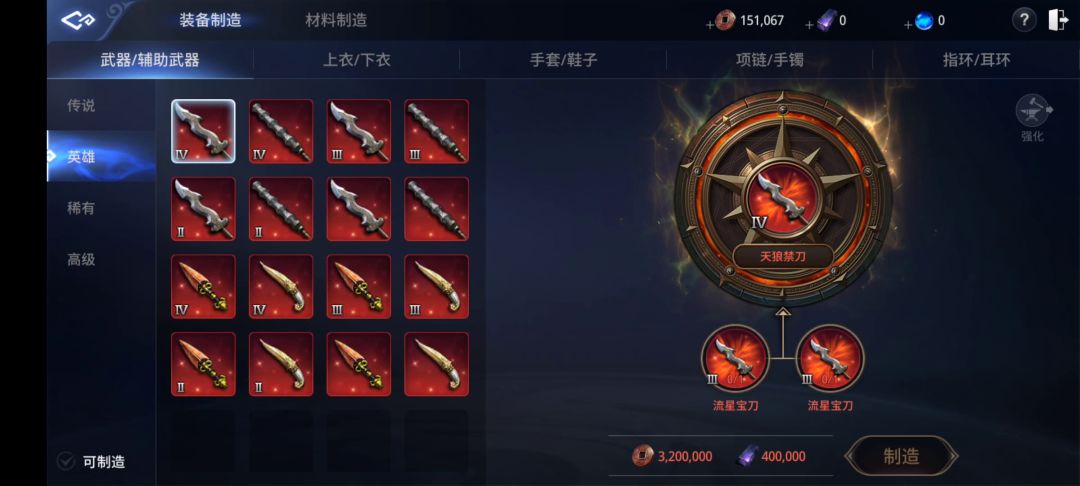Viewport: 1080px width, 486px height.
Task: Select the selected tier IV blade thumbnail
Action: pos(203,131)
